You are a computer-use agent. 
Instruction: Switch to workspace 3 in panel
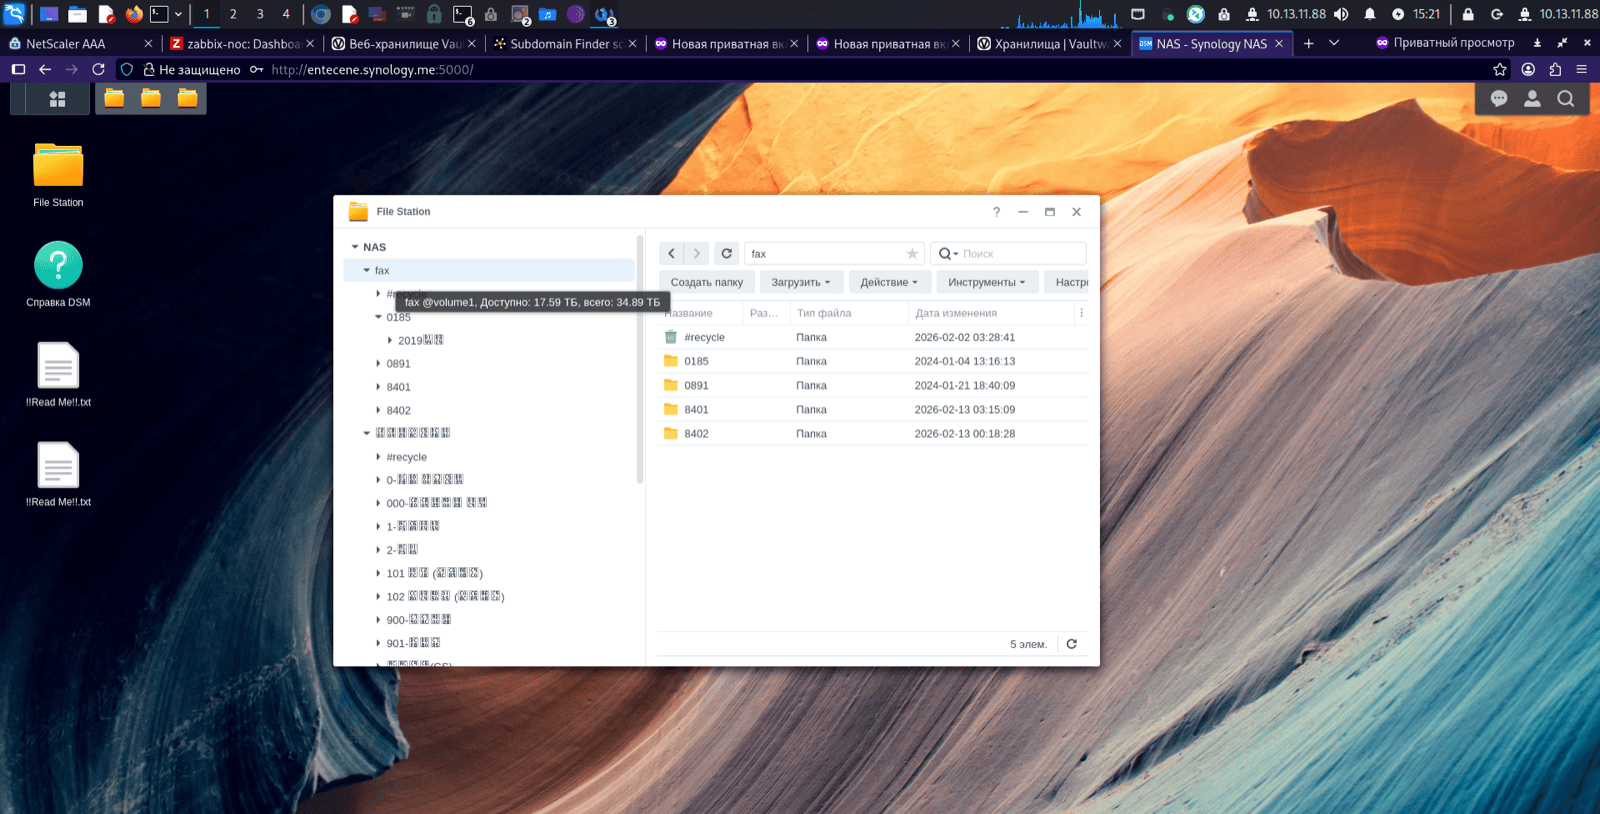pyautogui.click(x=260, y=14)
